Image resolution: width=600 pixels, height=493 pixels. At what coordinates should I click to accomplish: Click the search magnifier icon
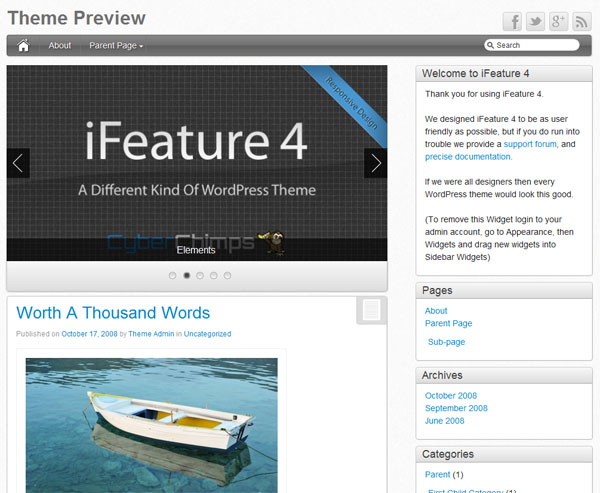[x=490, y=45]
